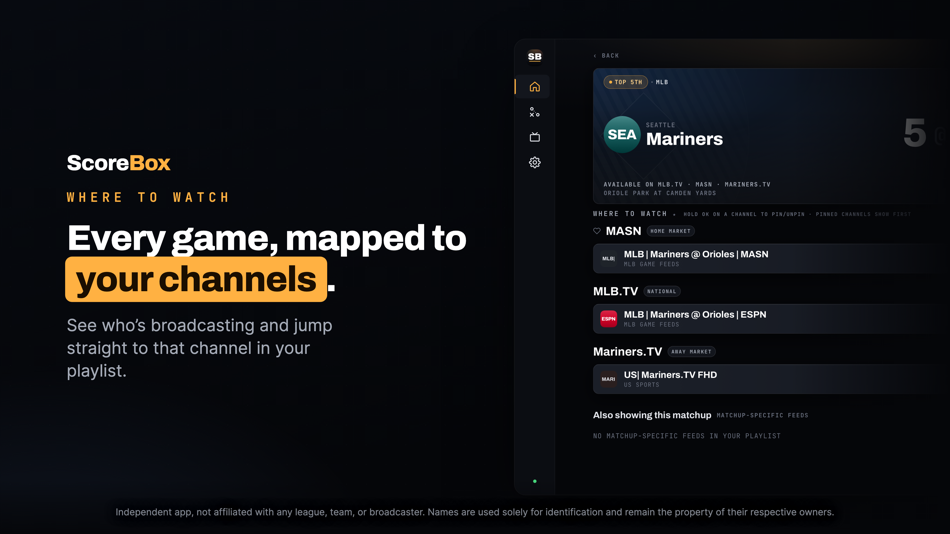Image resolution: width=950 pixels, height=534 pixels.
Task: Click the highlighted 'your channels' text
Action: coord(196,279)
